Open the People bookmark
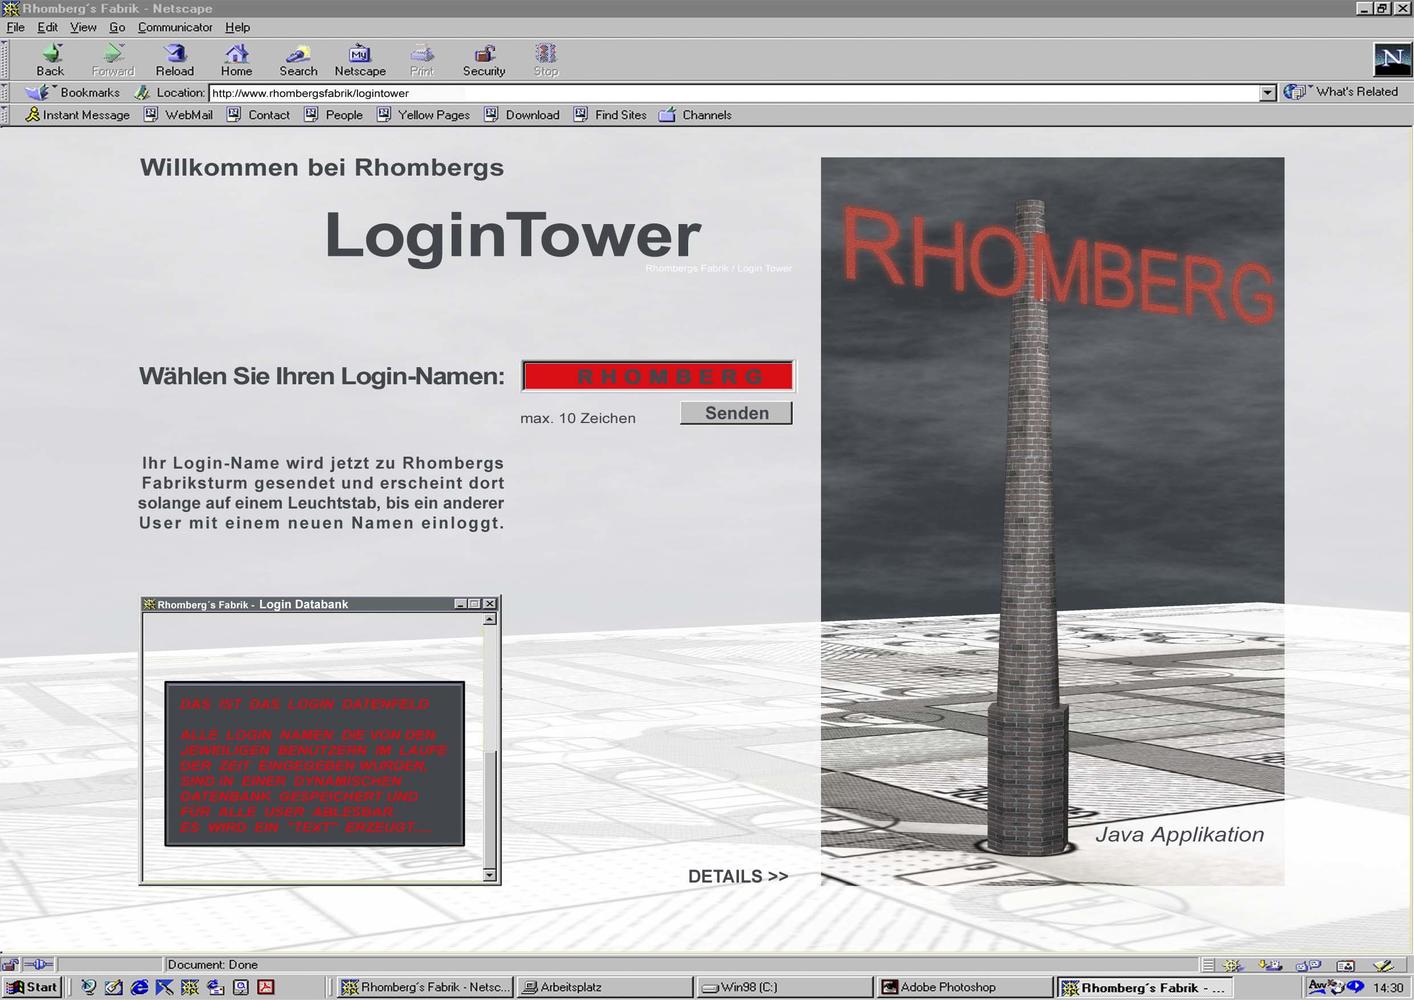Viewport: 1414px width, 1000px height. pyautogui.click(x=333, y=115)
